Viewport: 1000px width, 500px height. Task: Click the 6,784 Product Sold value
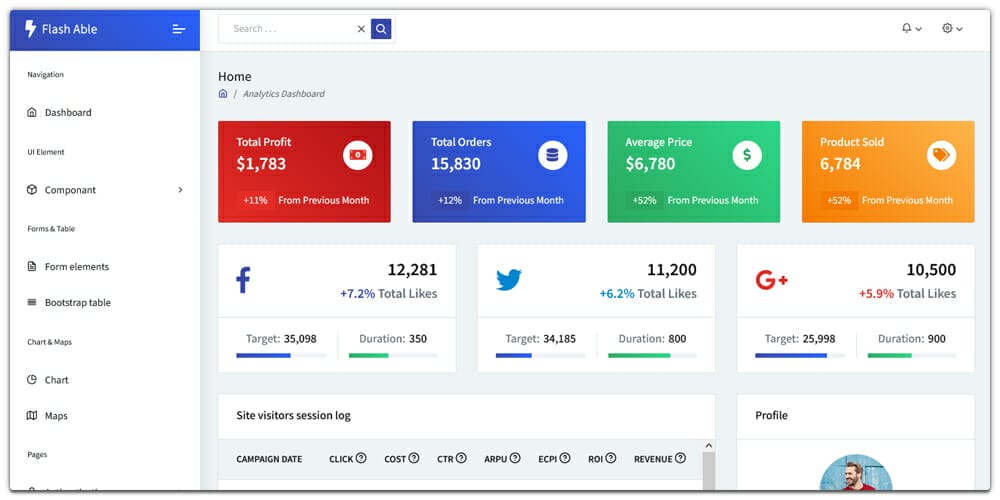[x=840, y=164]
